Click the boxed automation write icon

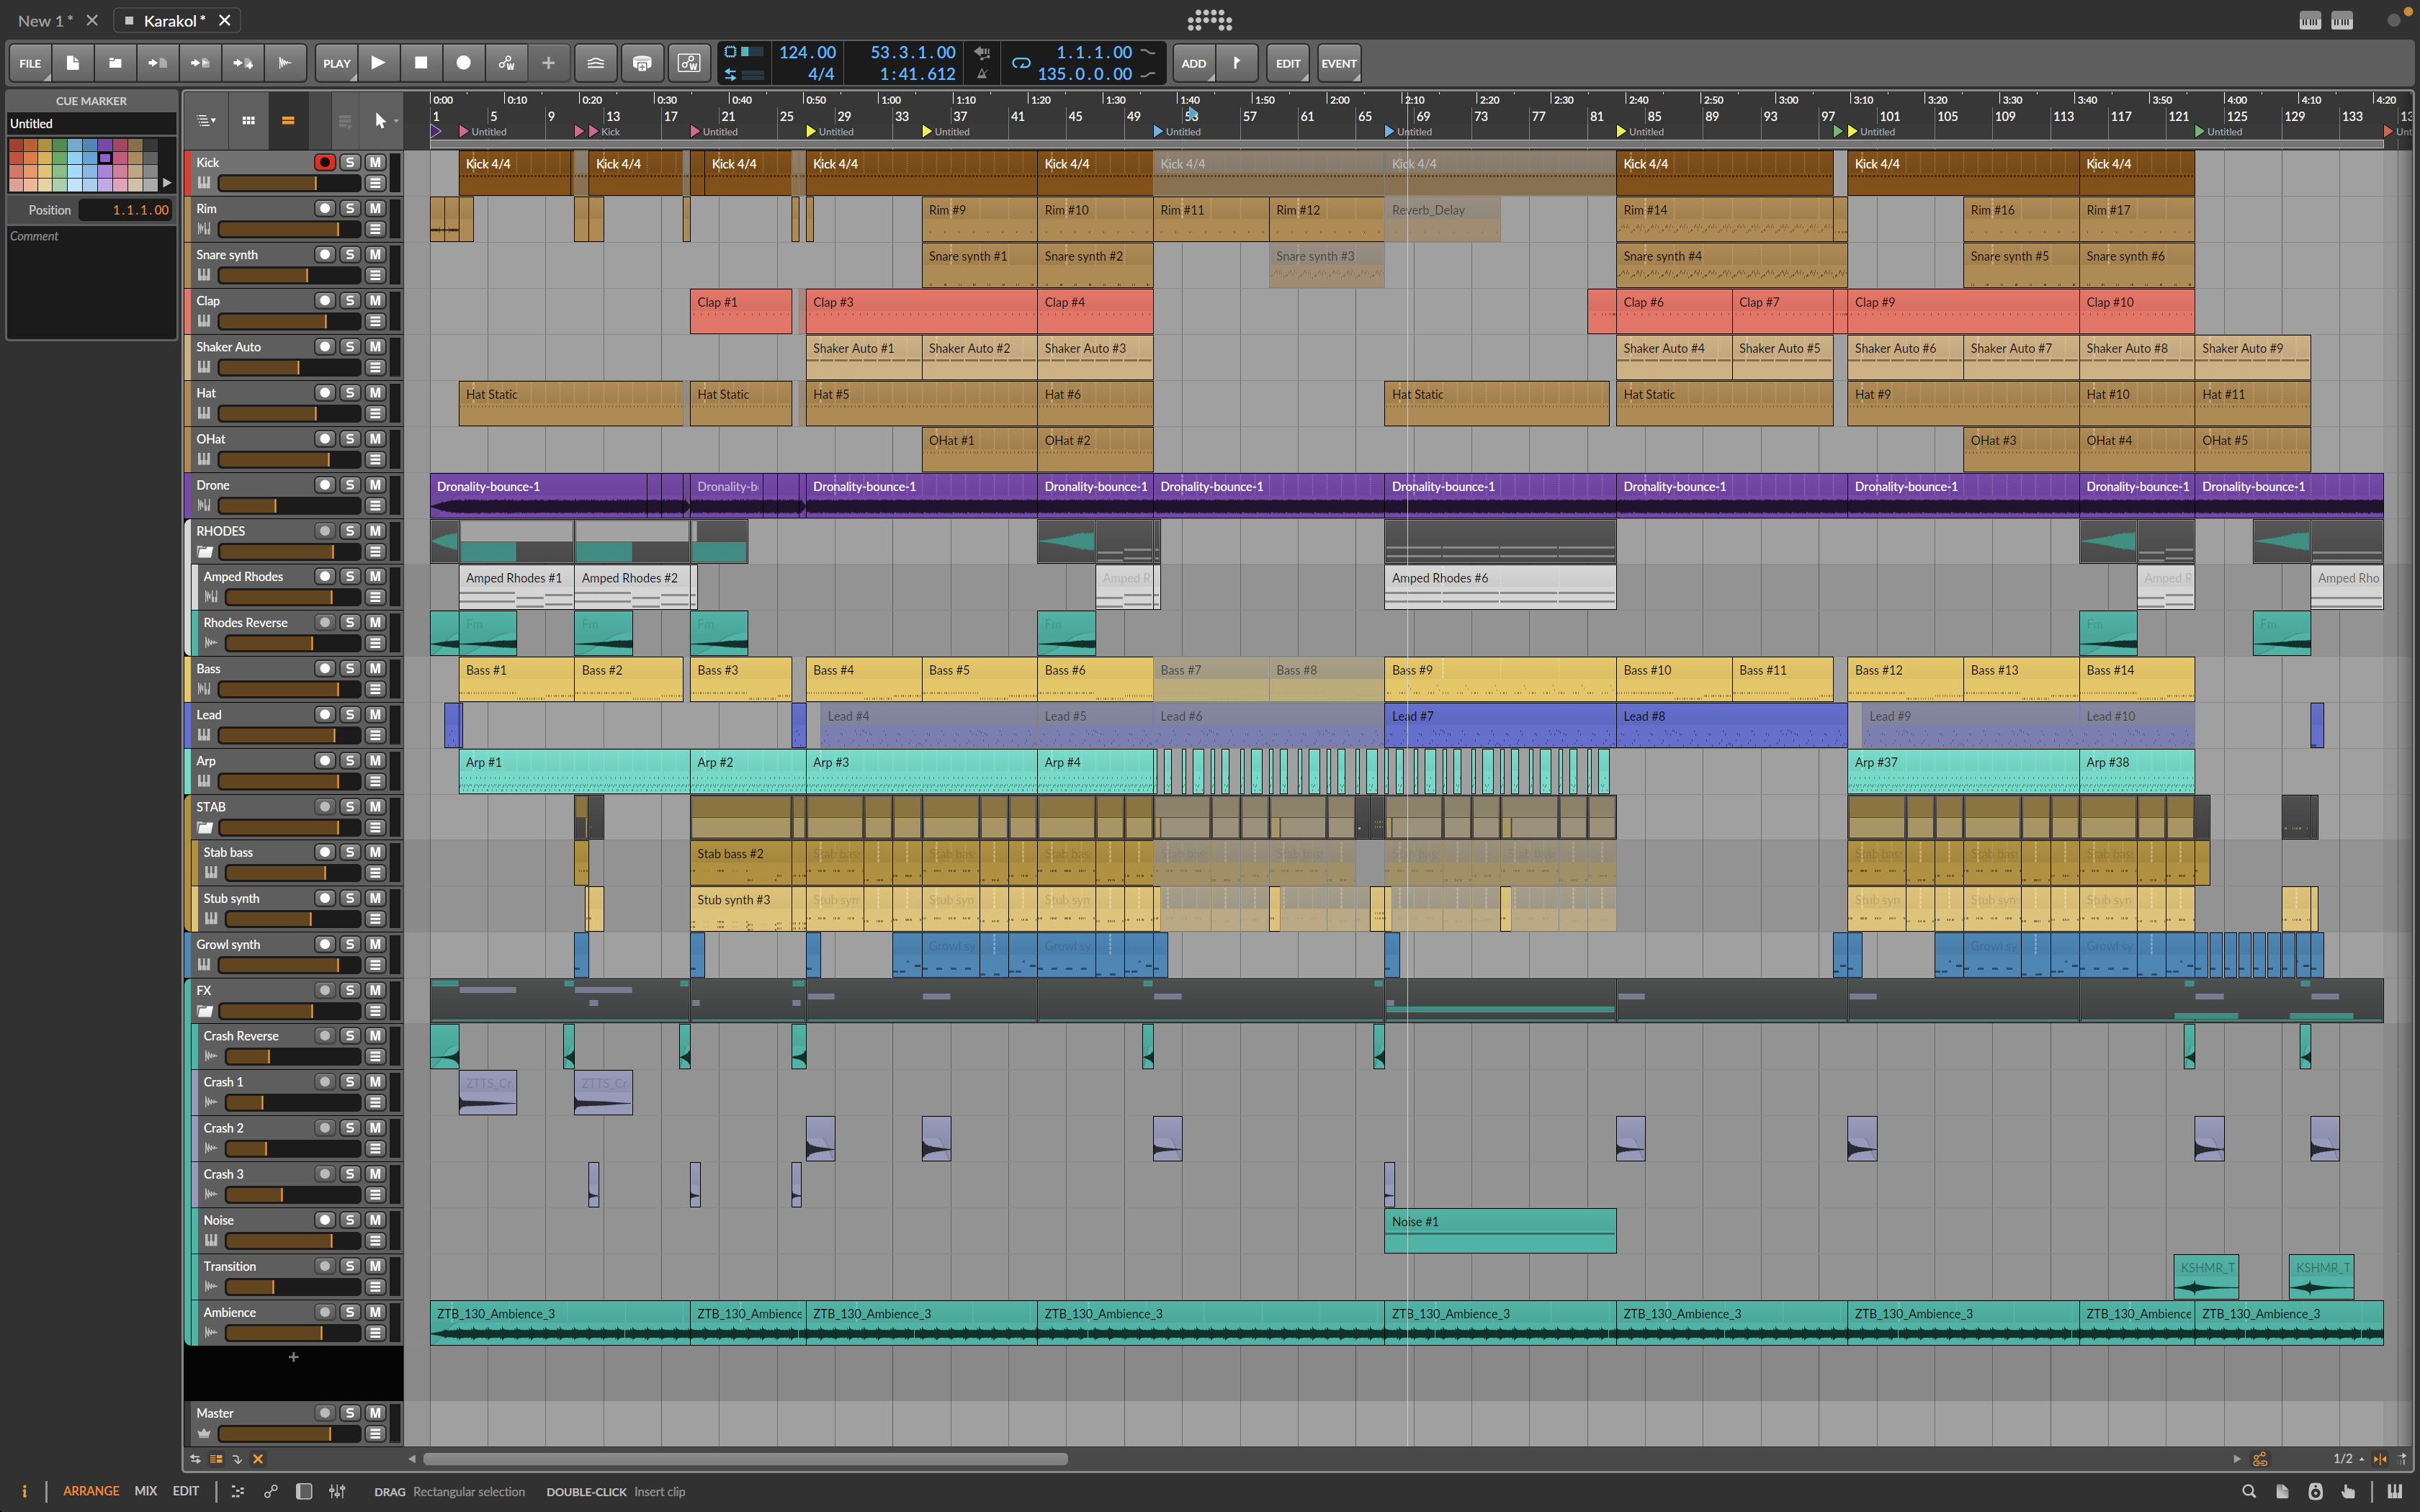(689, 63)
